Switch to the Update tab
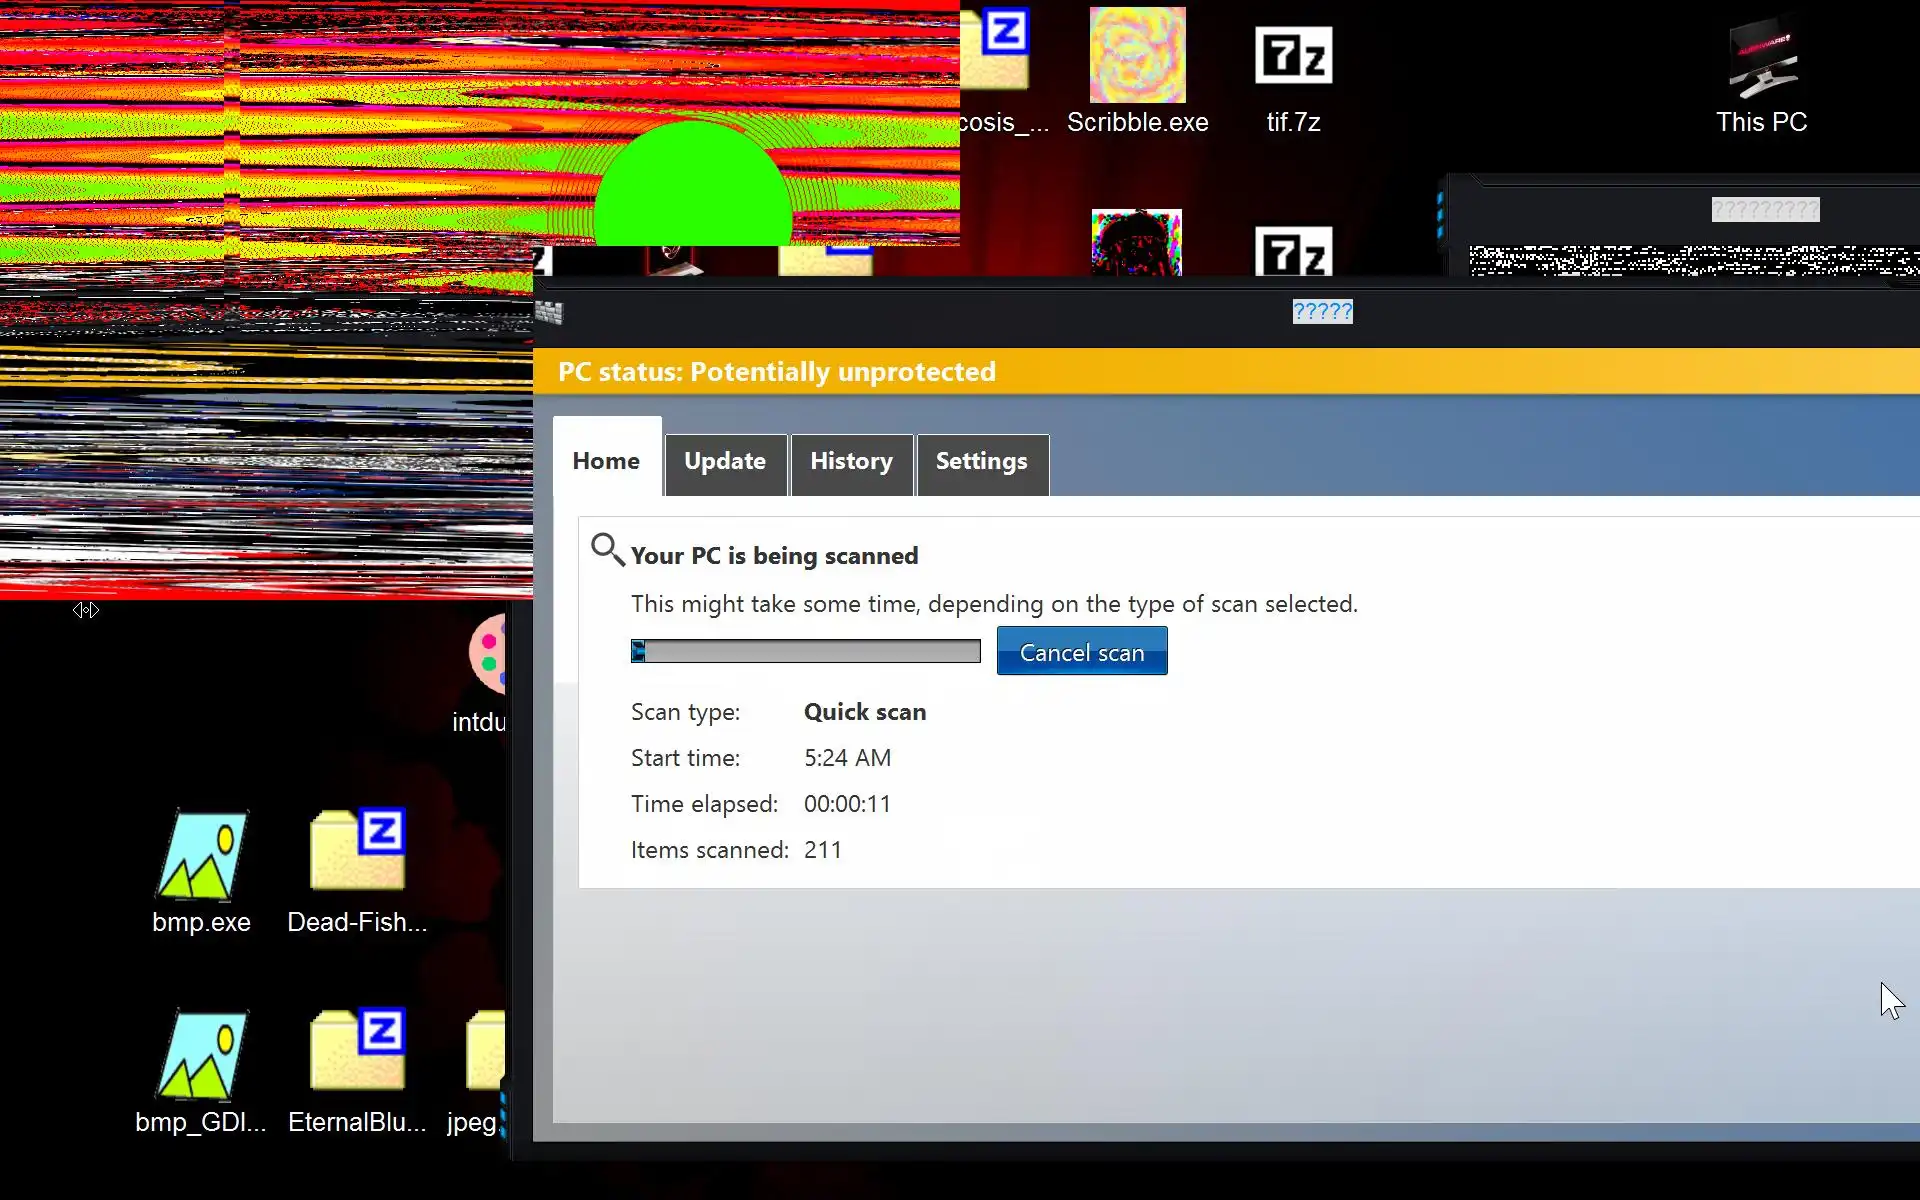Image resolution: width=1920 pixels, height=1200 pixels. pos(725,462)
